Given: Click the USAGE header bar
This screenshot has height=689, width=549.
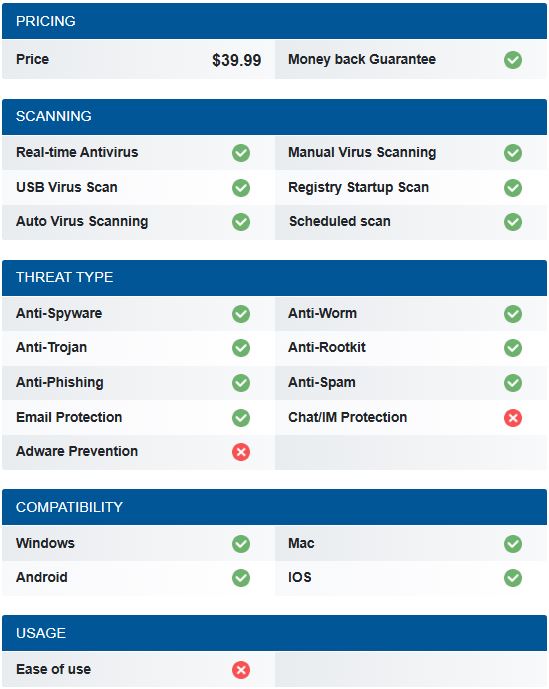Looking at the screenshot, I should 274,633.
